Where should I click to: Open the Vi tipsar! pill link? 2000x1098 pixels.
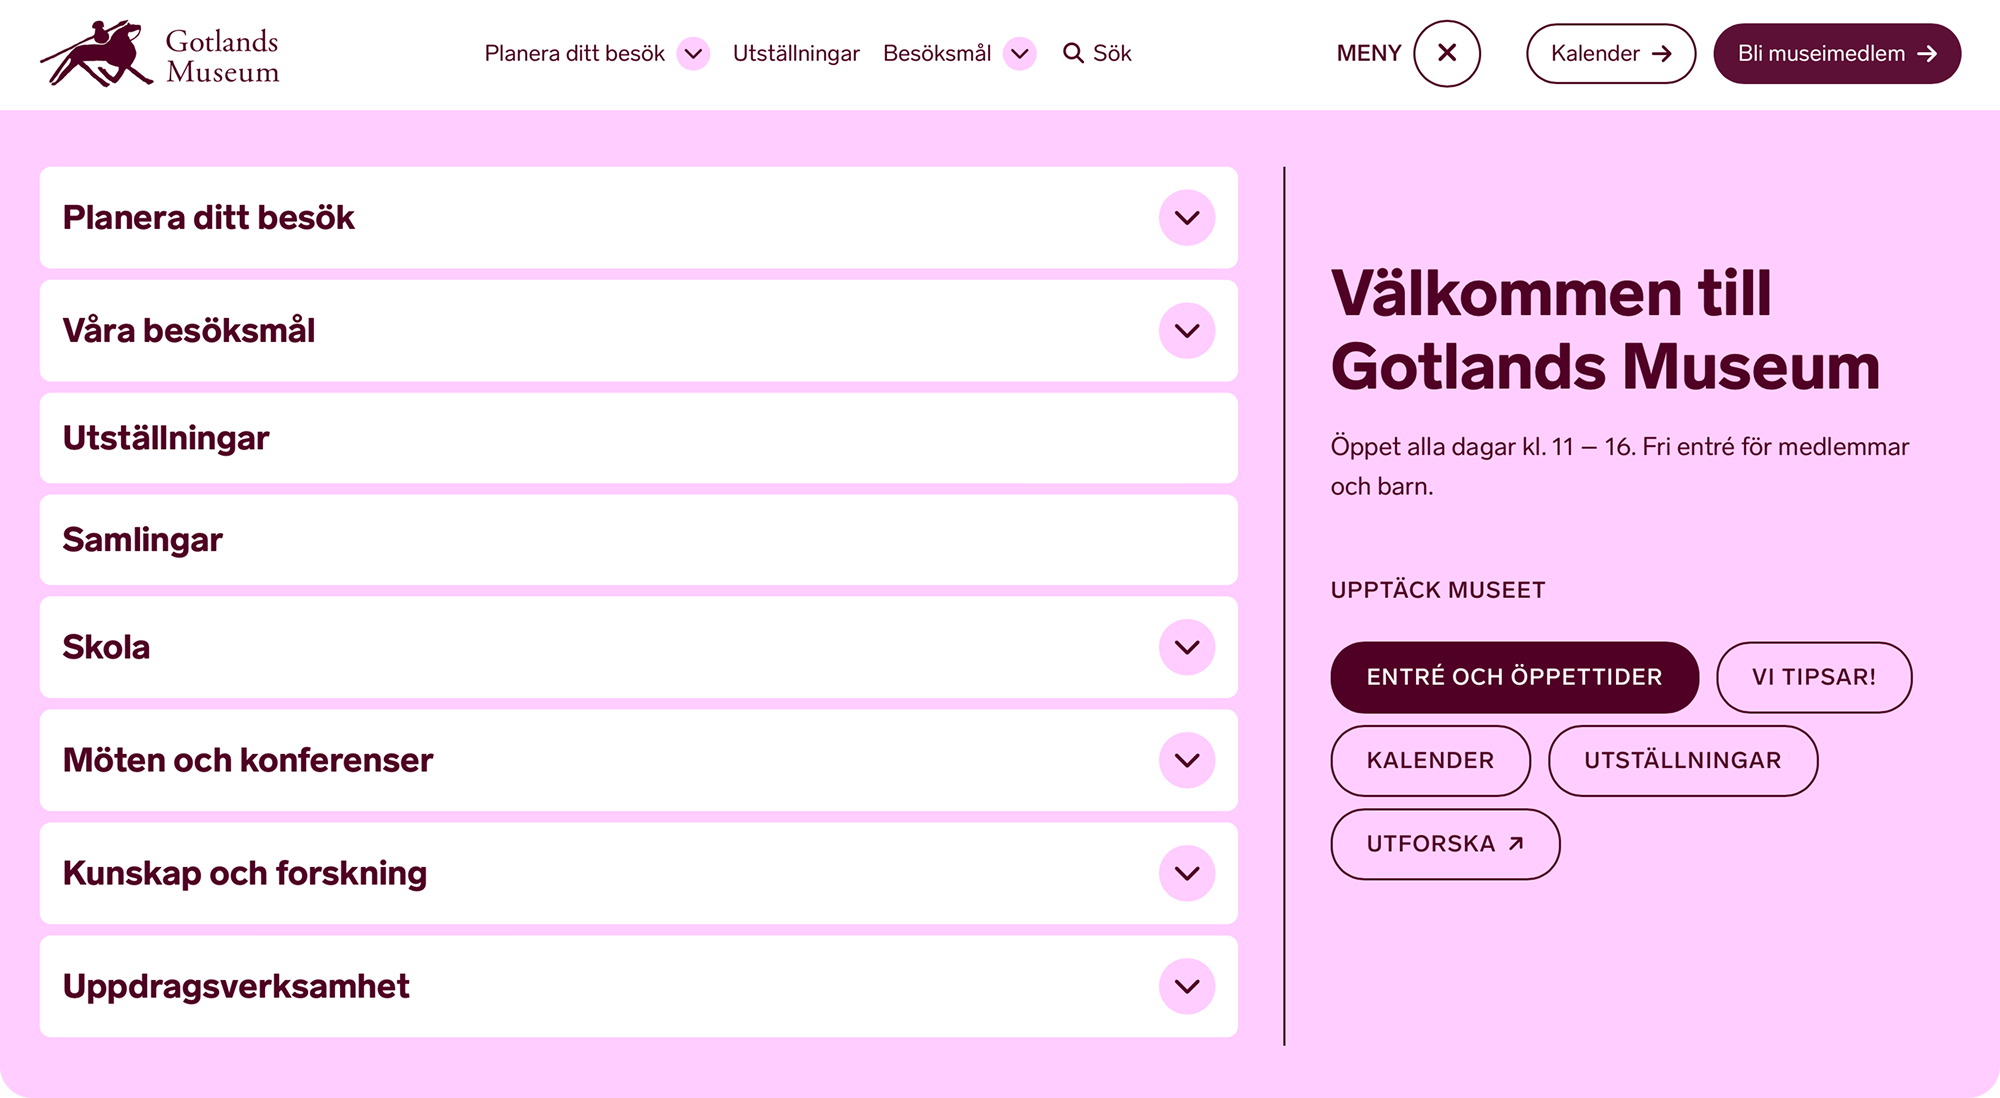click(1813, 677)
